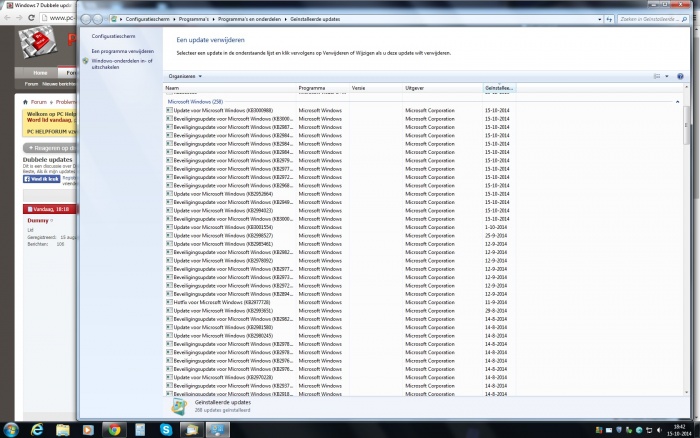The width and height of the screenshot is (700, 438).
Task: Click the taskbar clock showing 15-10-2014
Action: pyautogui.click(x=679, y=430)
